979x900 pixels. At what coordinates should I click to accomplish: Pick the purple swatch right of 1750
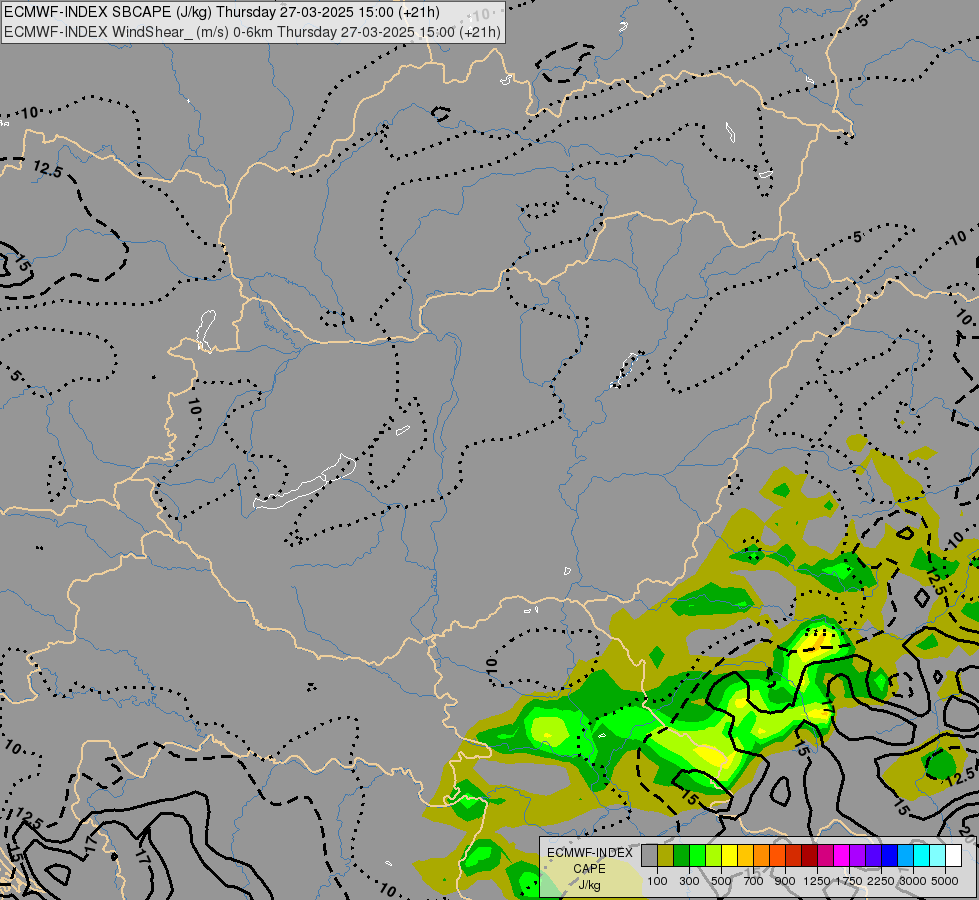click(857, 855)
